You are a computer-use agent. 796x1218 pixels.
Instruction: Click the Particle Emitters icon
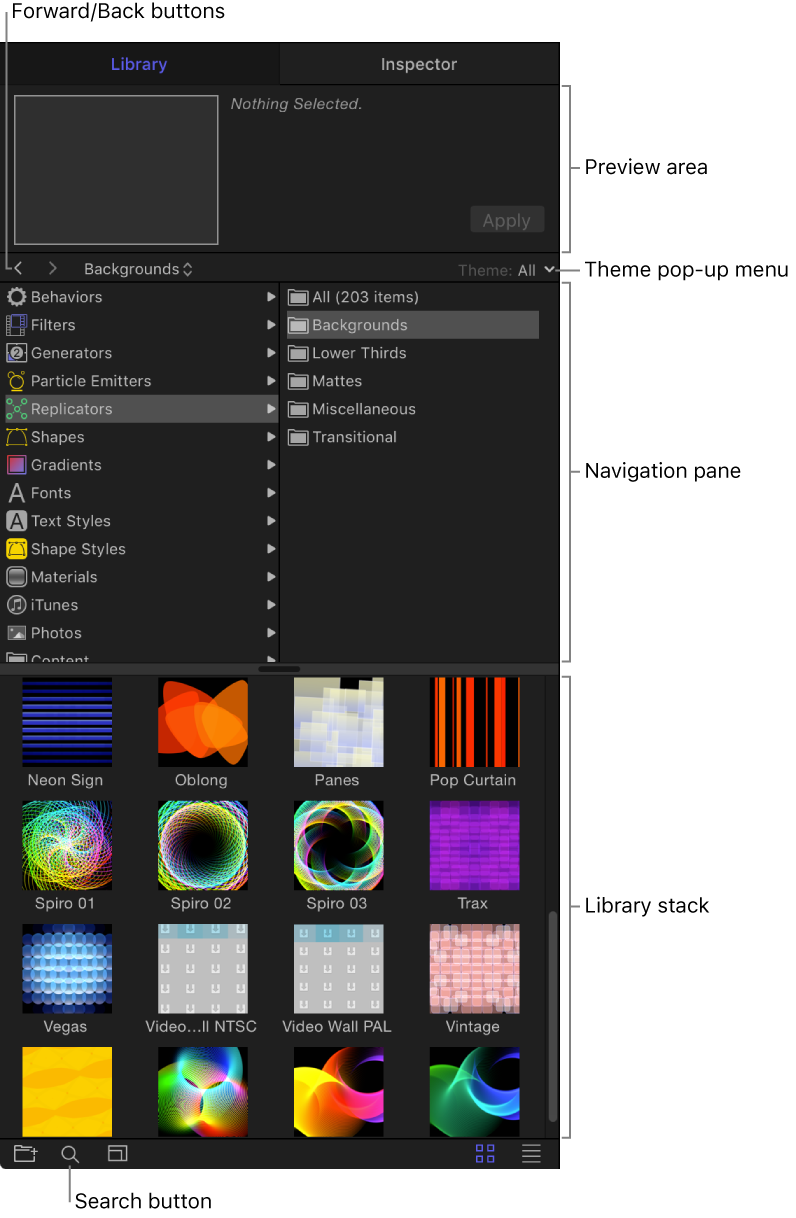coord(16,381)
